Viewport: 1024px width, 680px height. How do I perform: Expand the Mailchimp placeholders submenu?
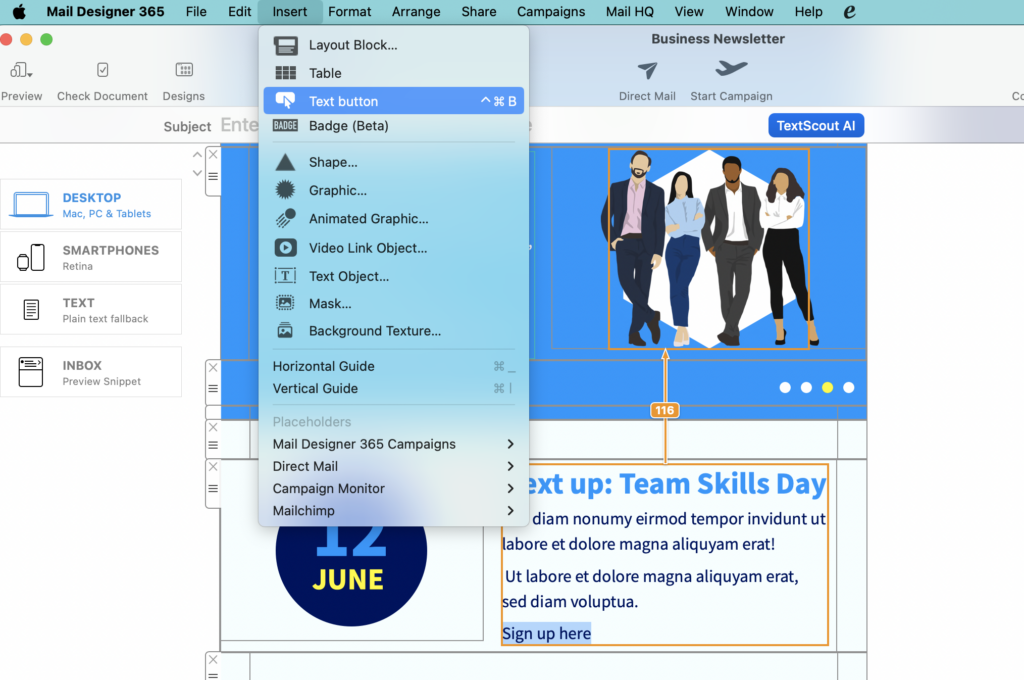click(511, 511)
